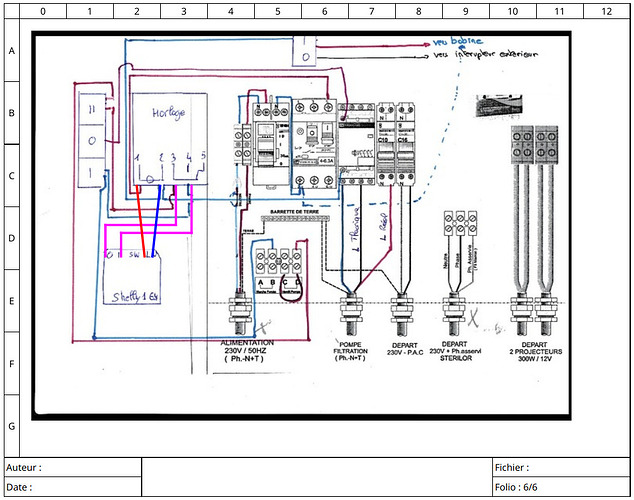Click the small photo thumbnail at top right
The width and height of the screenshot is (634, 500).
pos(499,106)
